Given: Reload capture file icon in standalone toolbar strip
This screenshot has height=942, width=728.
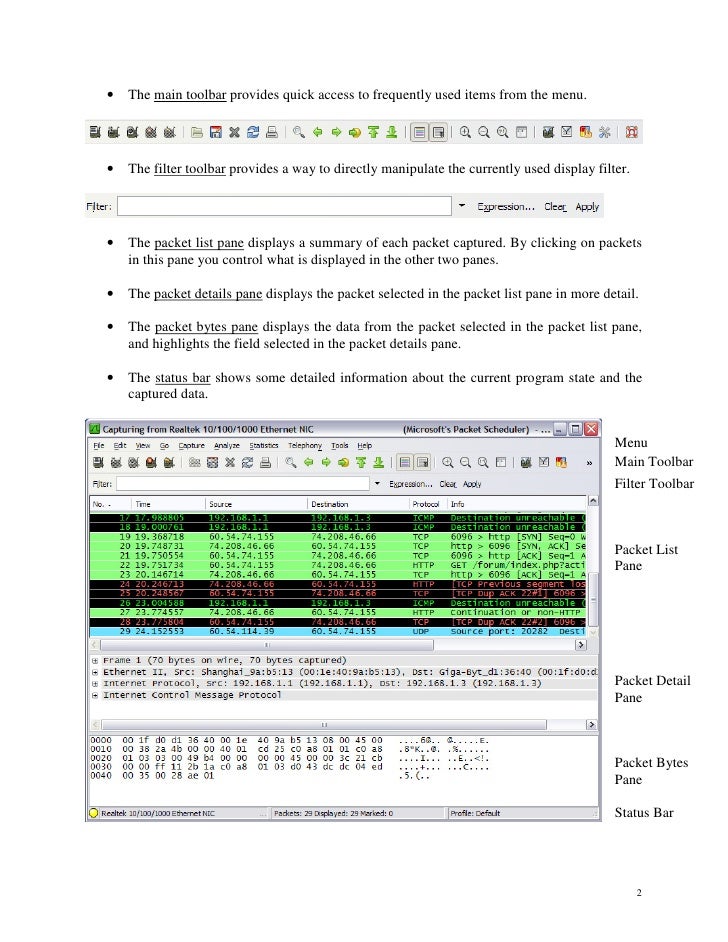Looking at the screenshot, I should (253, 132).
